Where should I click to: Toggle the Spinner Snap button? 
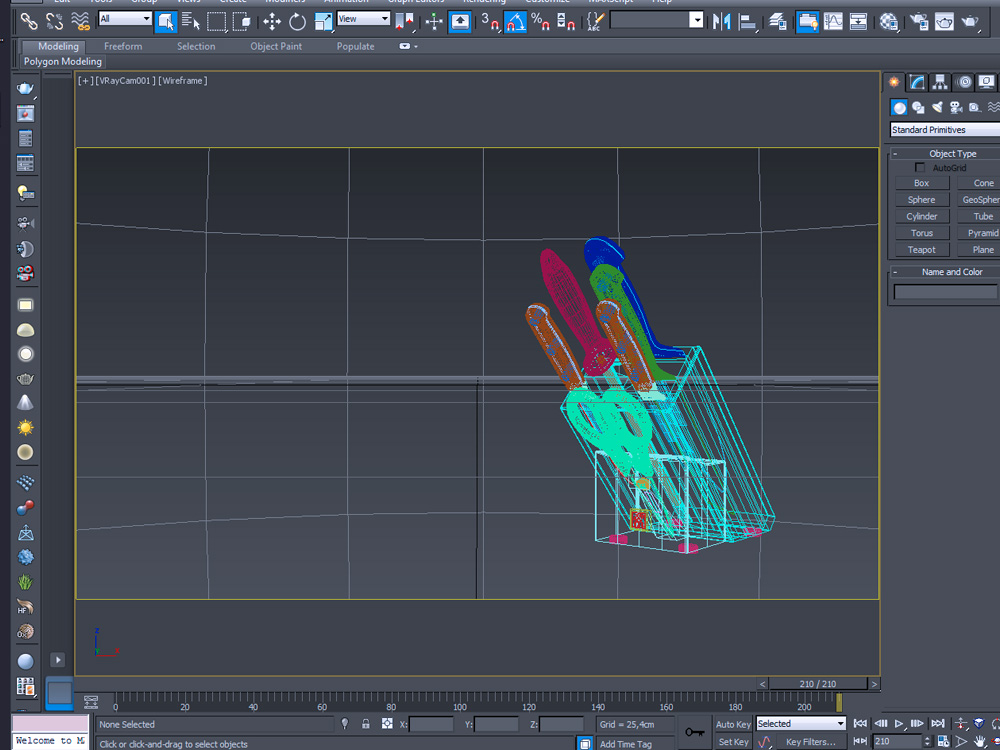click(x=566, y=22)
